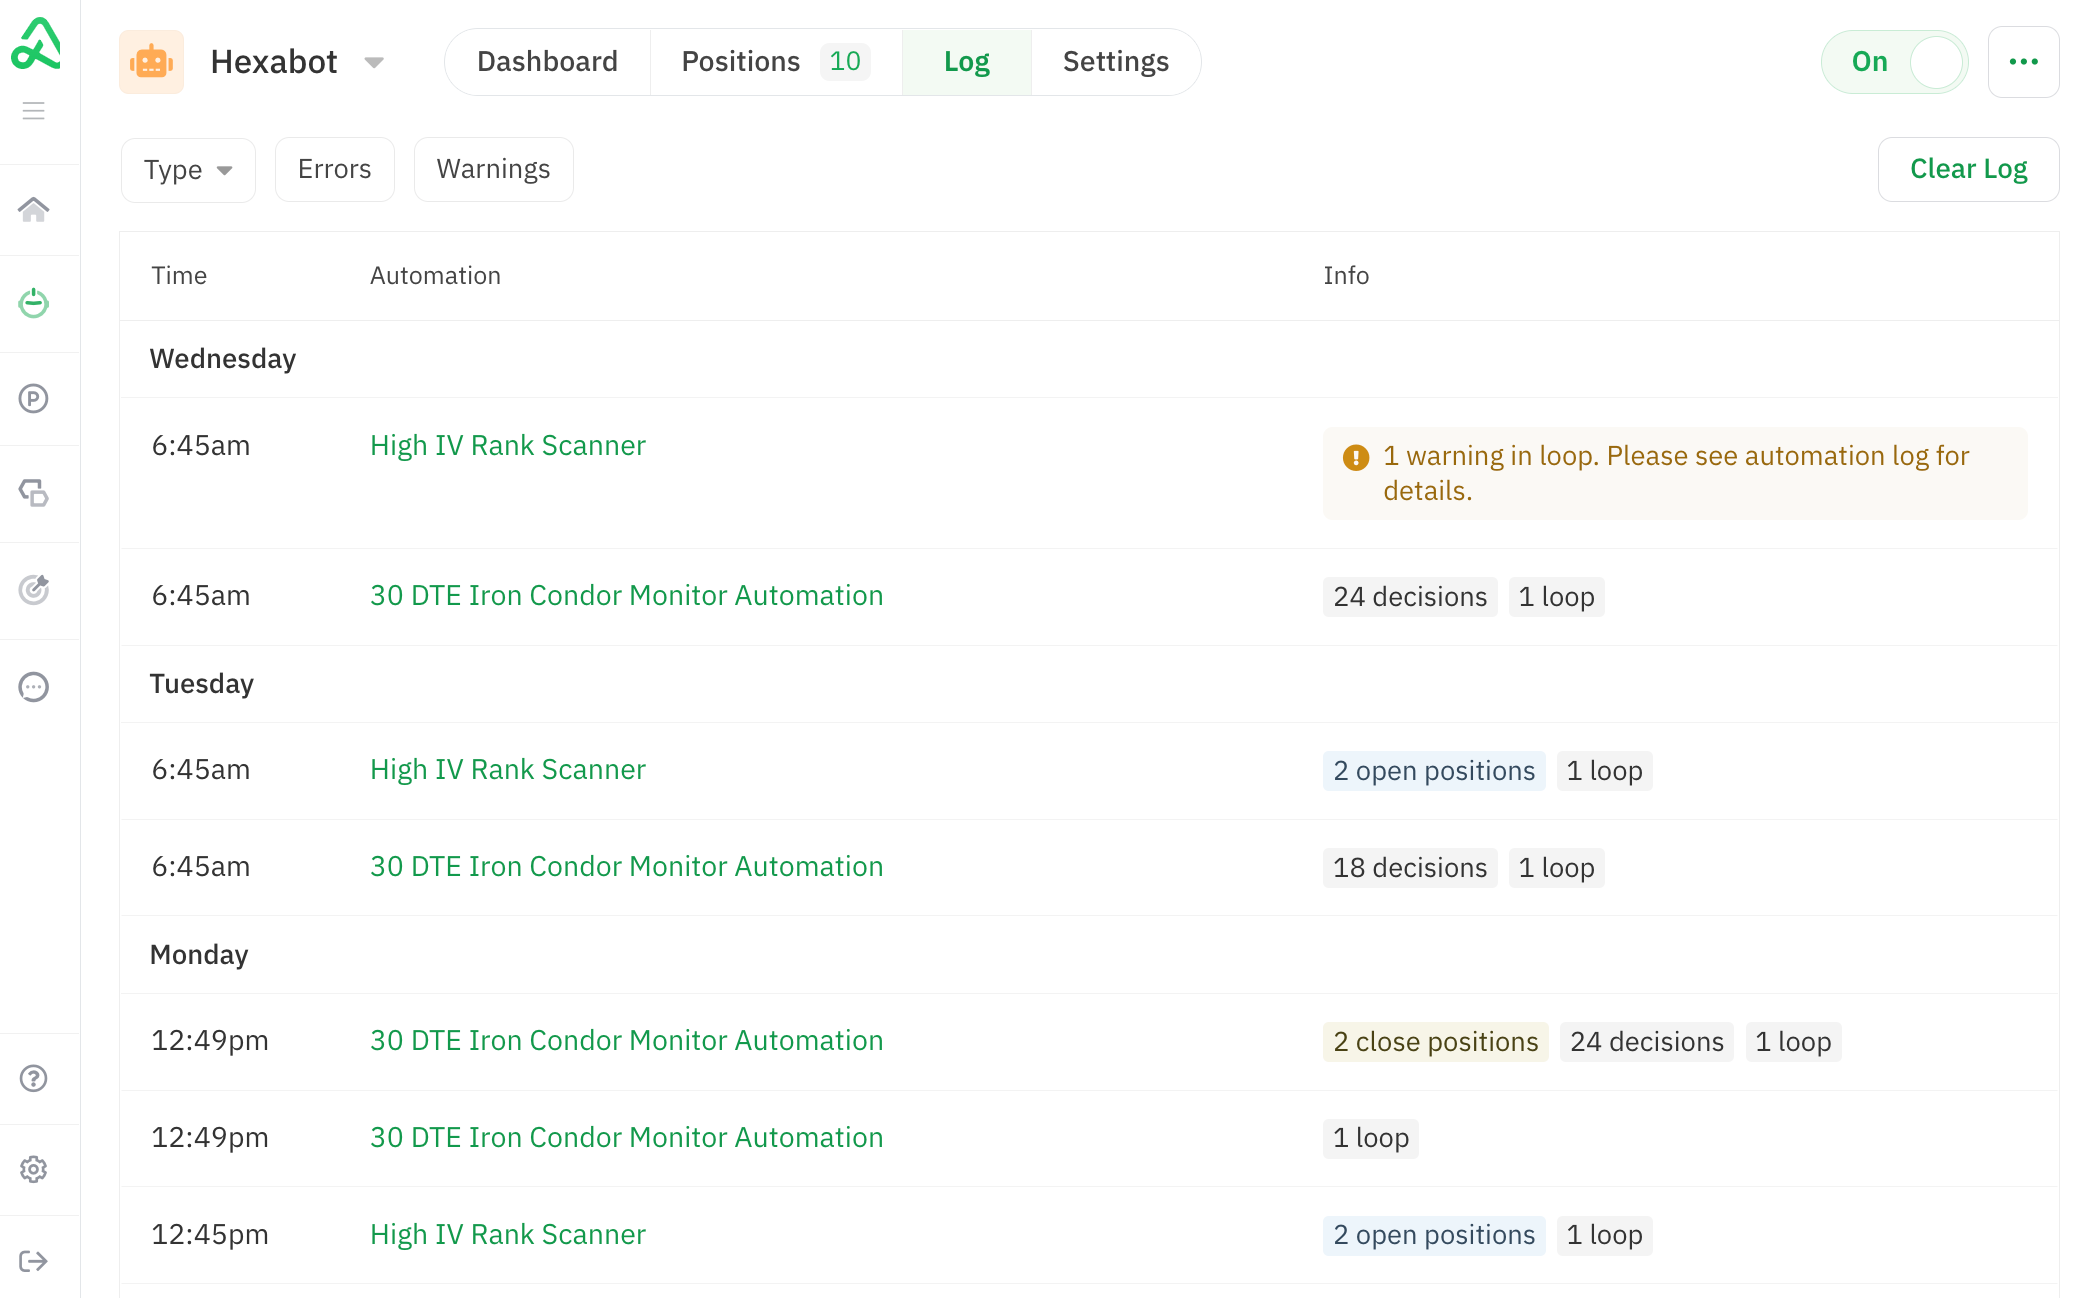Click the templates icon in the left sidebar
The image size is (2088, 1298).
click(34, 494)
